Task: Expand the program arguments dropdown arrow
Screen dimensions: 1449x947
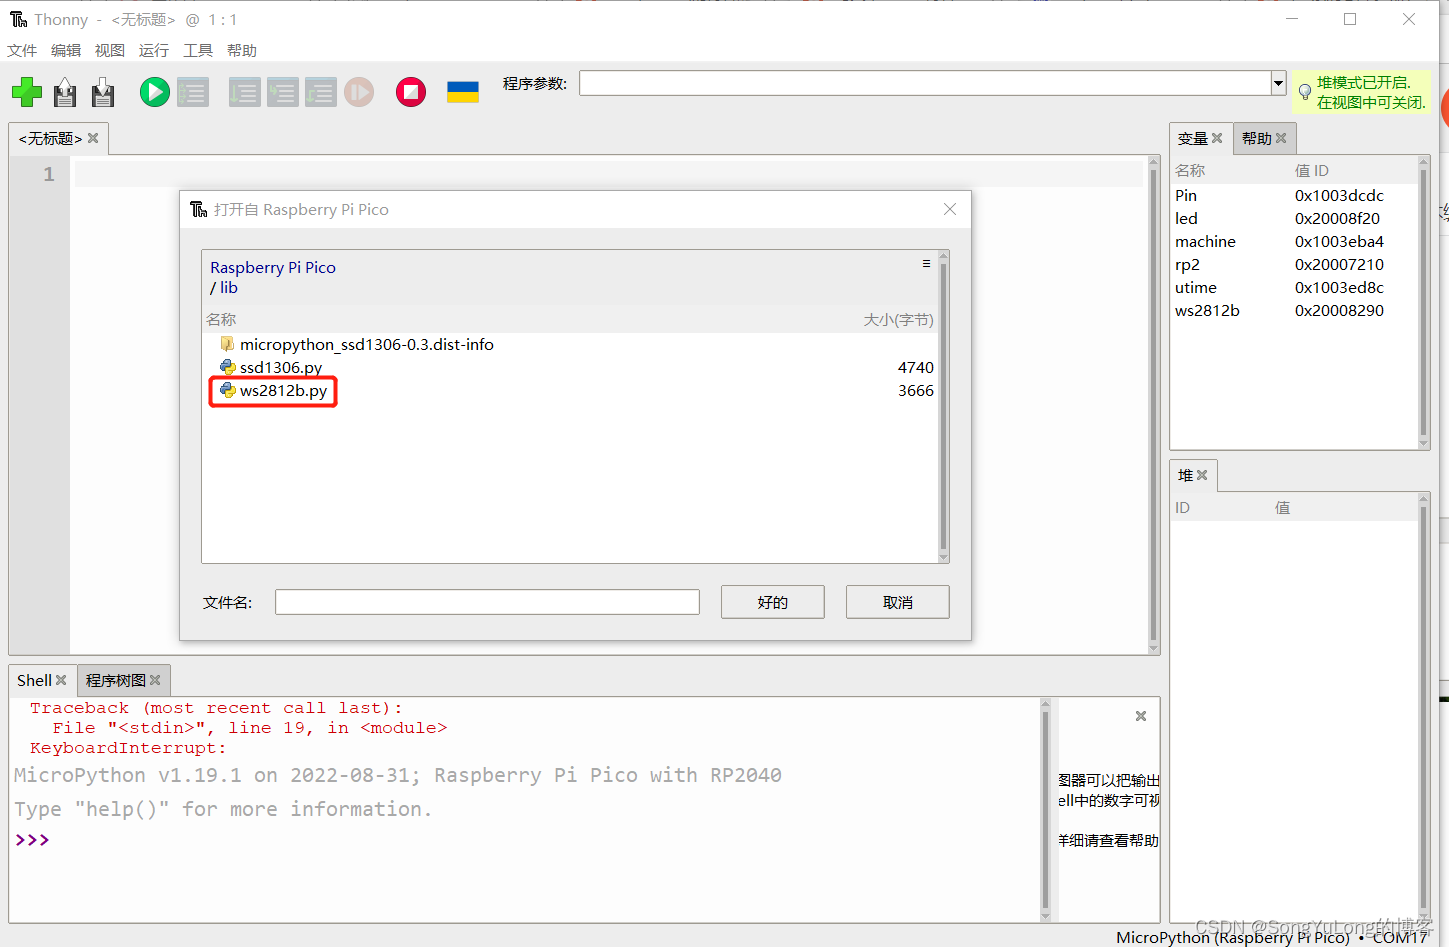Action: click(1278, 83)
